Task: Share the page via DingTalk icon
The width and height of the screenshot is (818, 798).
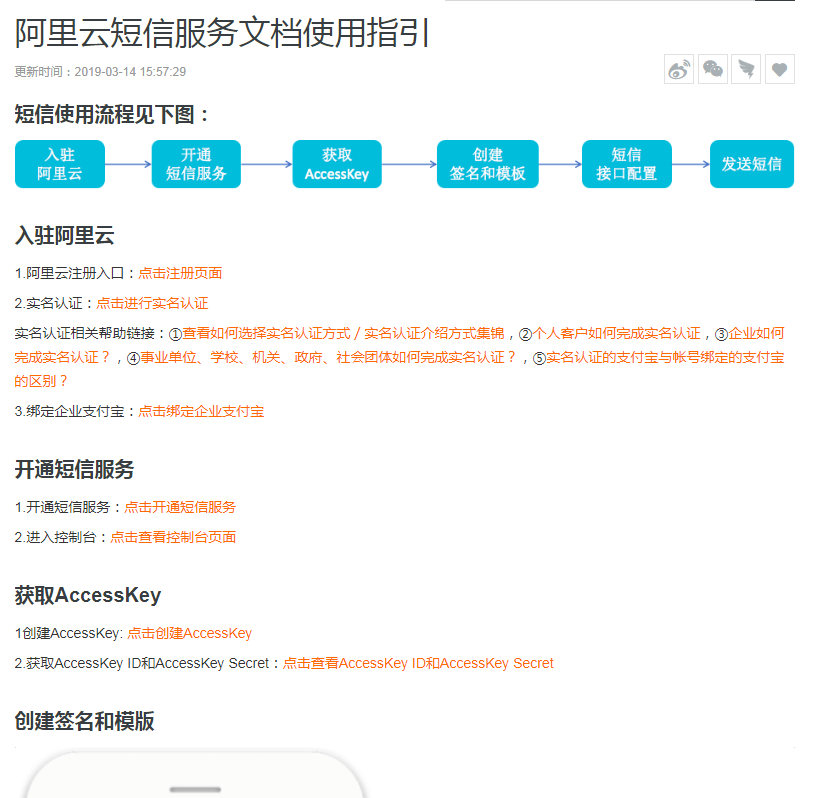Action: (746, 69)
